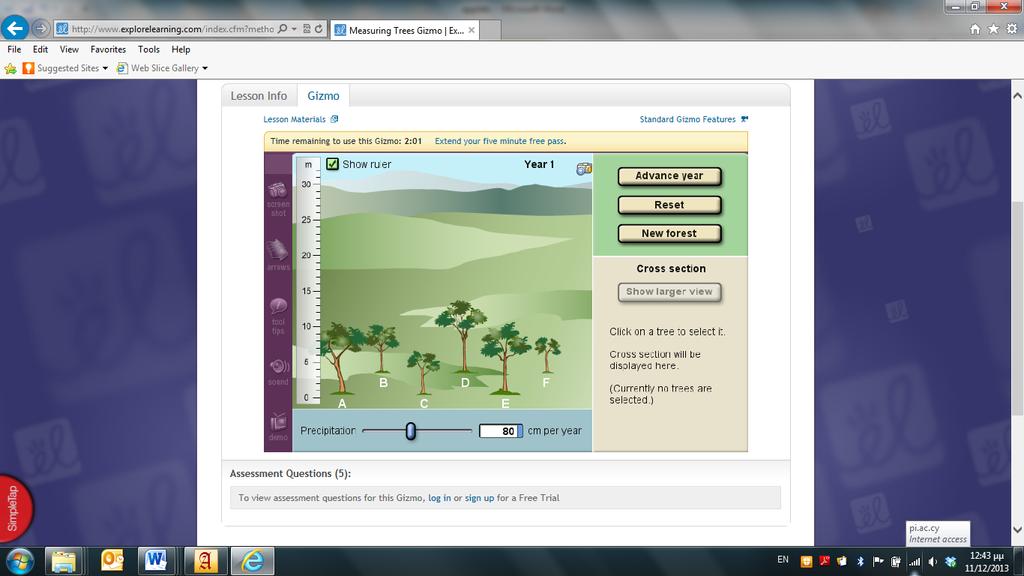Click the Dropbox tray icon
This screenshot has height=576, width=1024.
point(951,561)
